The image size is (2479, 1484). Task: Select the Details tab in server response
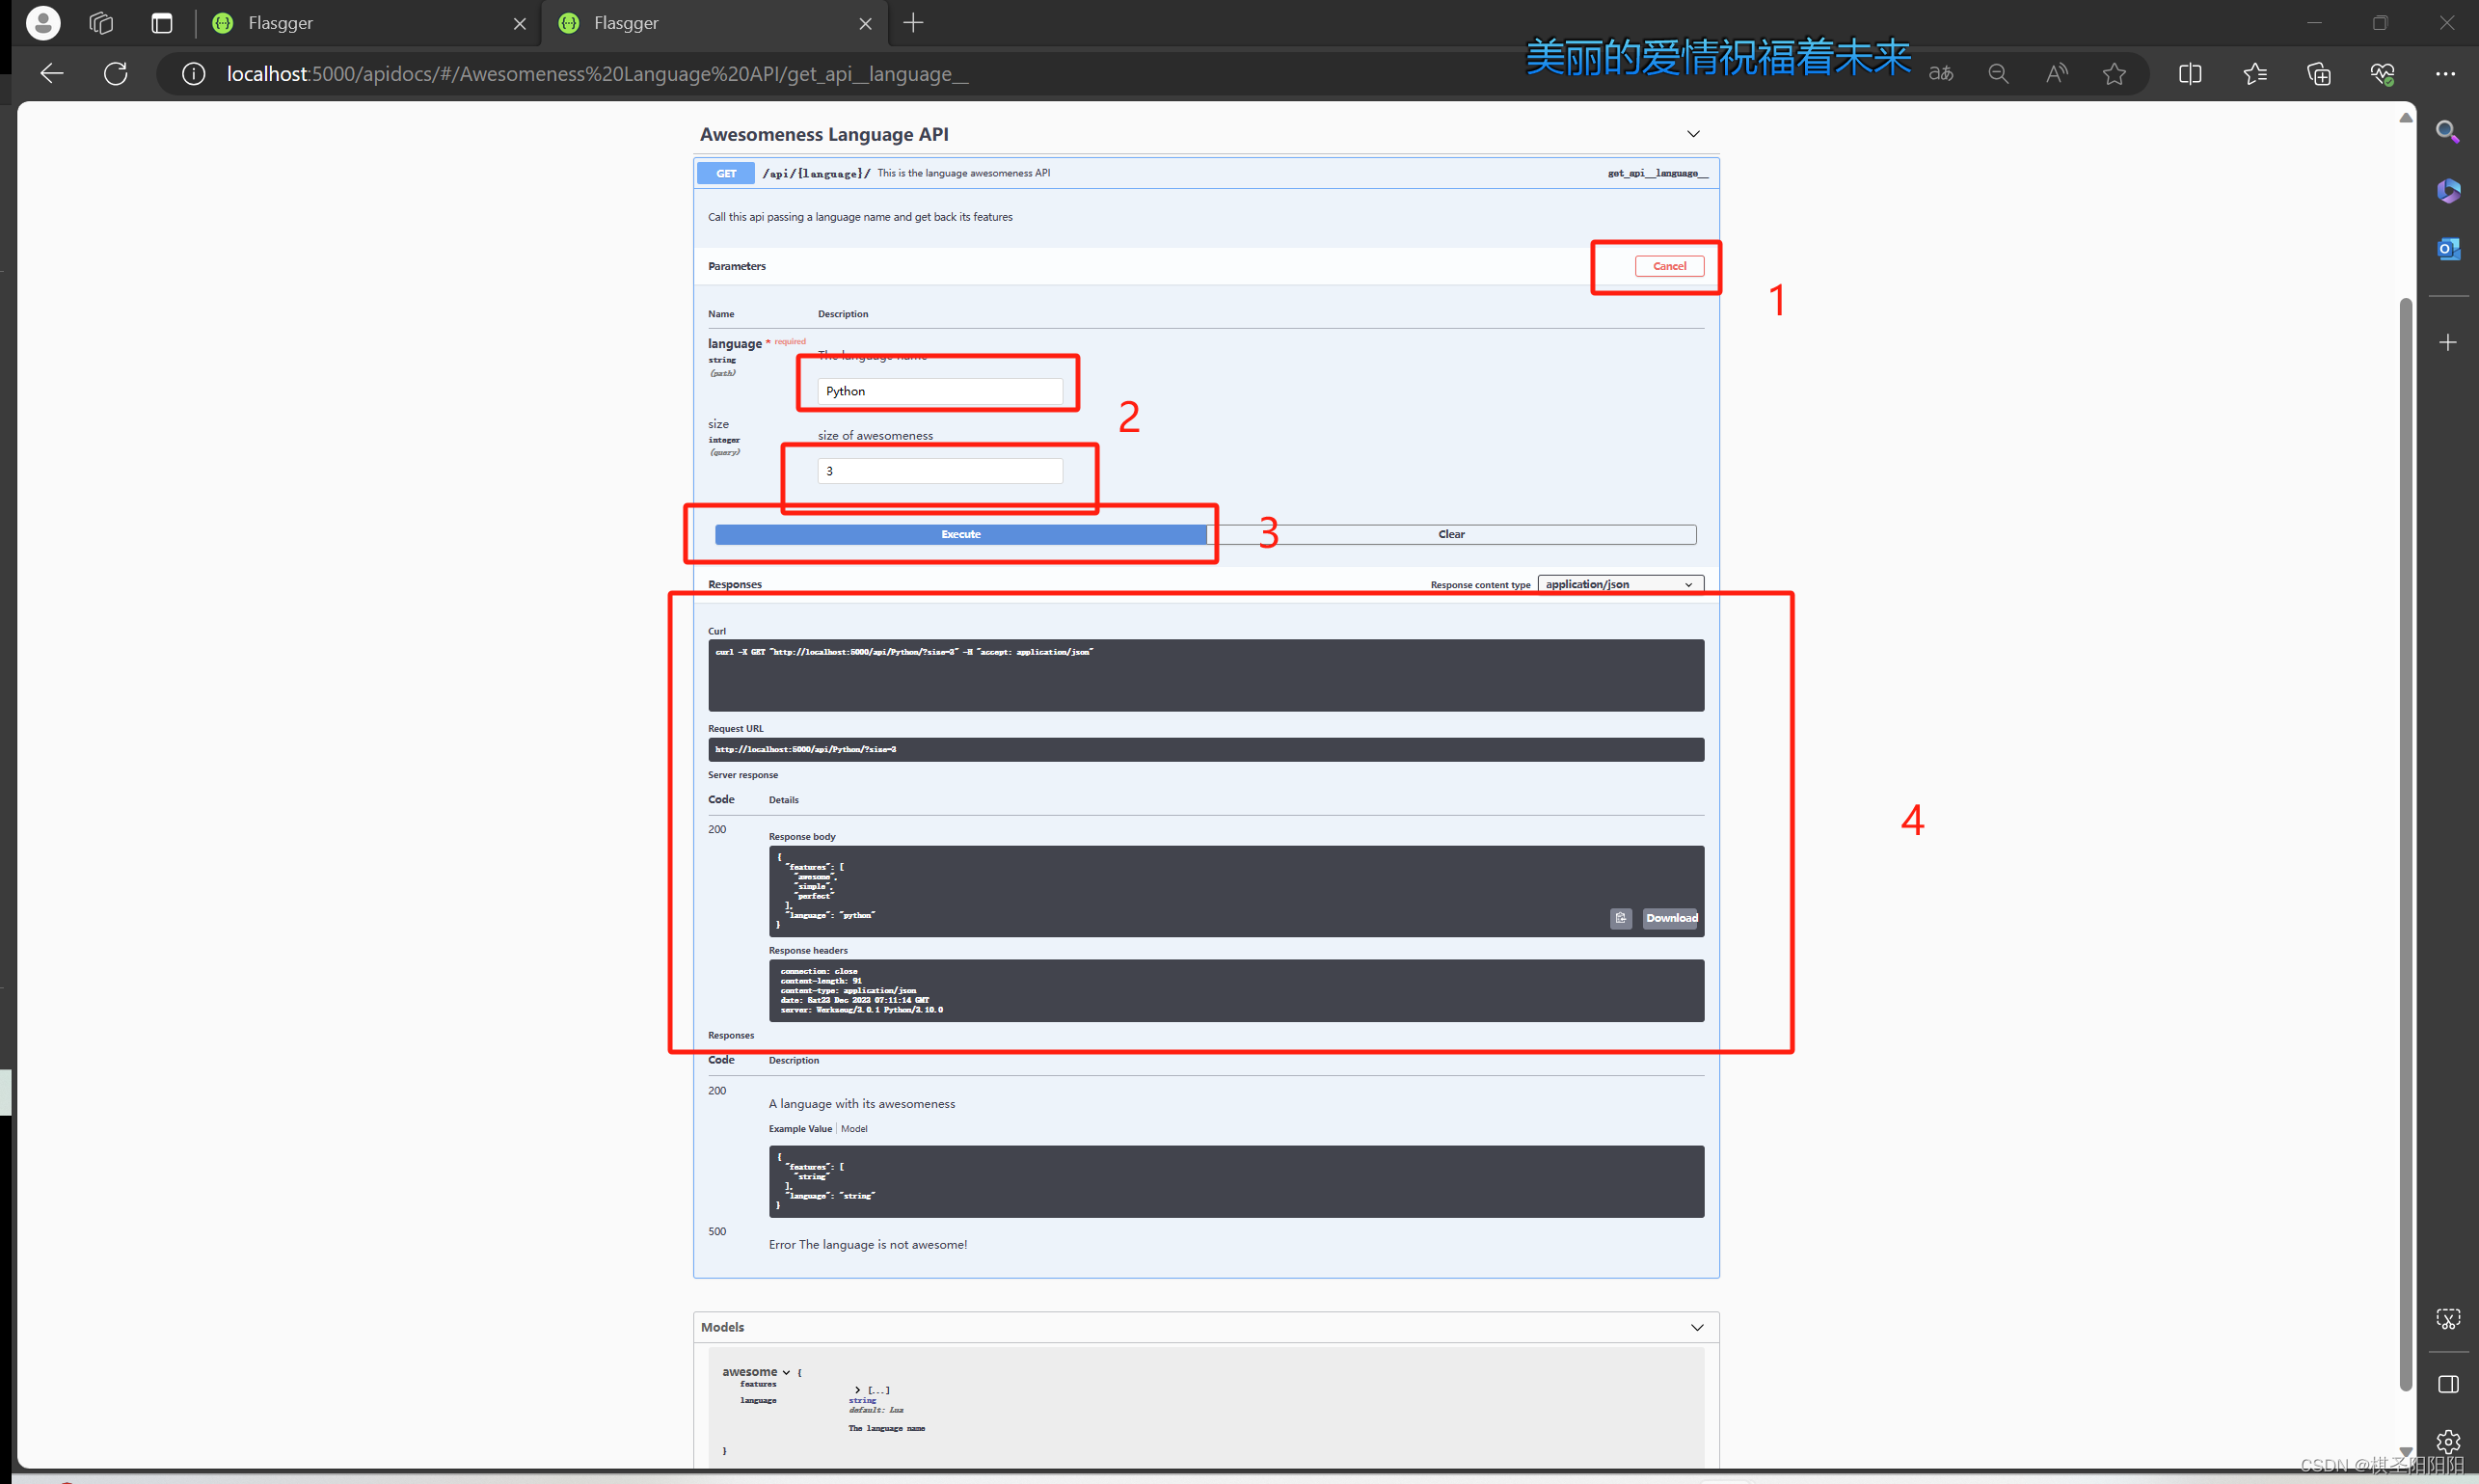point(784,798)
